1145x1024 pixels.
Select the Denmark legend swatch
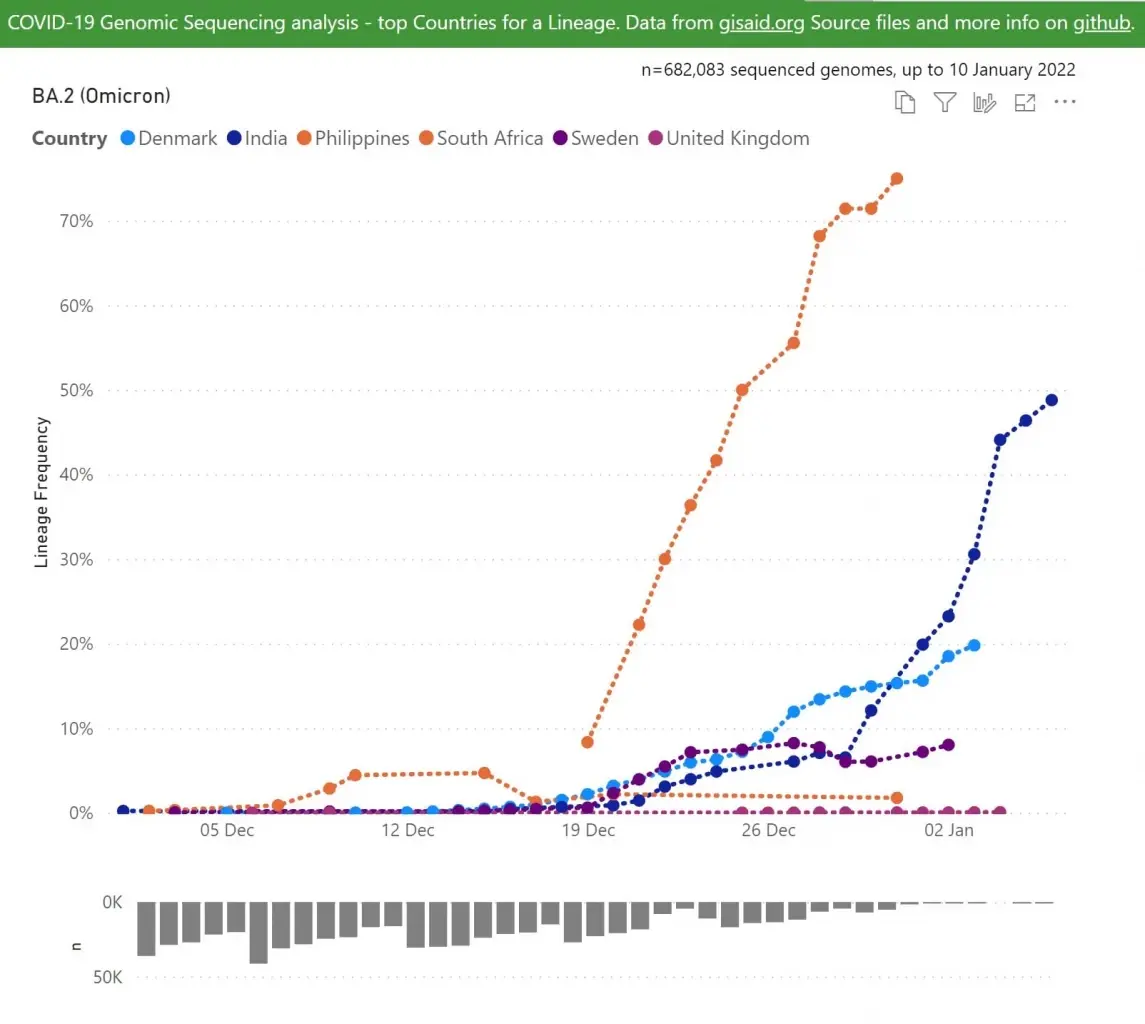tap(128, 138)
